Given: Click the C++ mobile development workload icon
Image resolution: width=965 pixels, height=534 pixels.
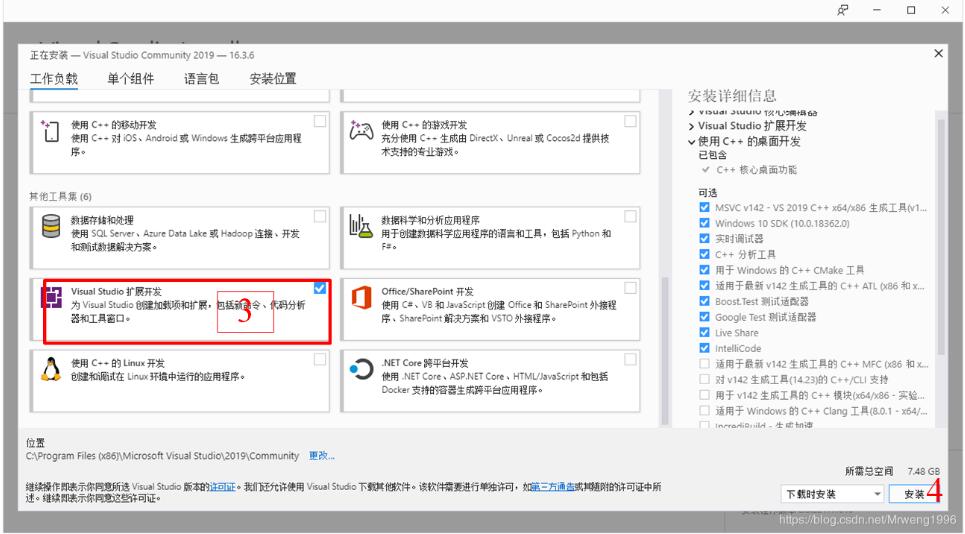Looking at the screenshot, I should pos(50,132).
